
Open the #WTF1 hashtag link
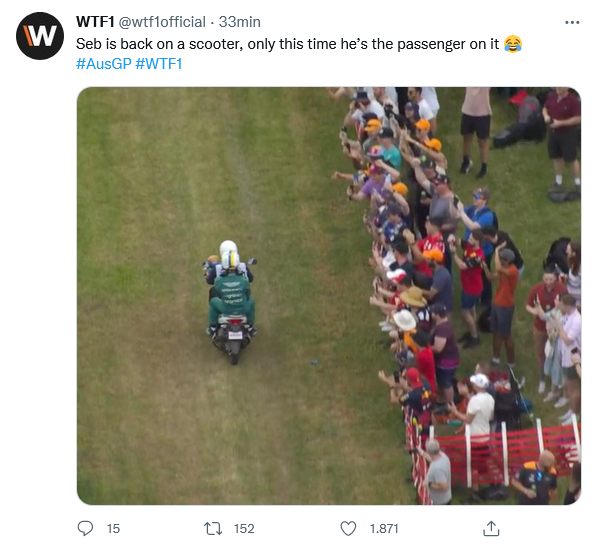pos(159,64)
